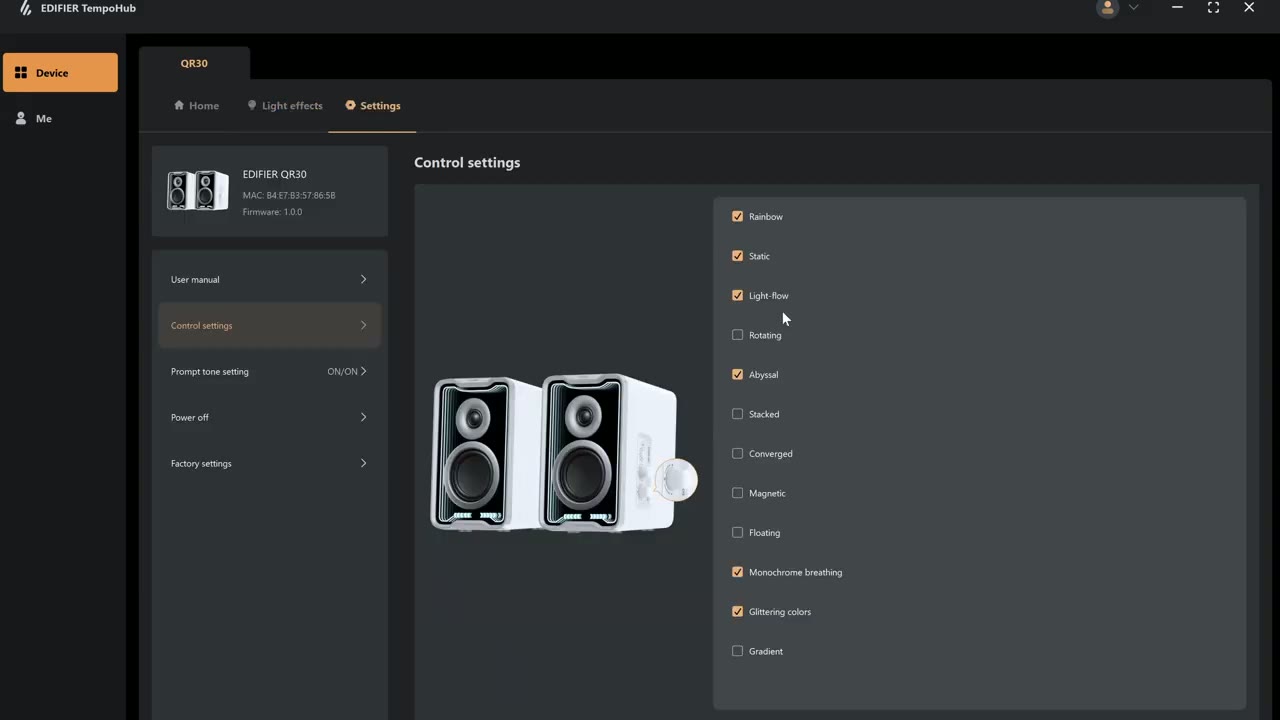Image resolution: width=1280 pixels, height=720 pixels.
Task: Enter fullscreen mode
Action: [x=1213, y=8]
